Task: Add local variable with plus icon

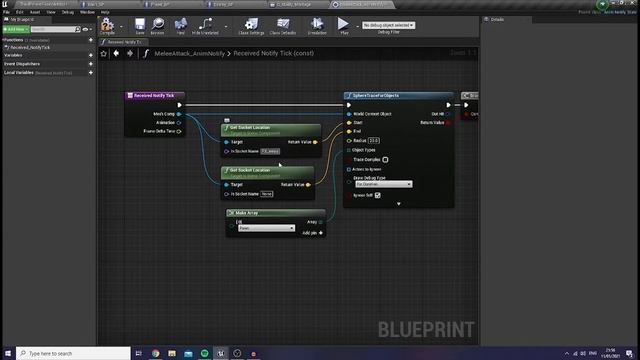Action: pyautogui.click(x=91, y=73)
